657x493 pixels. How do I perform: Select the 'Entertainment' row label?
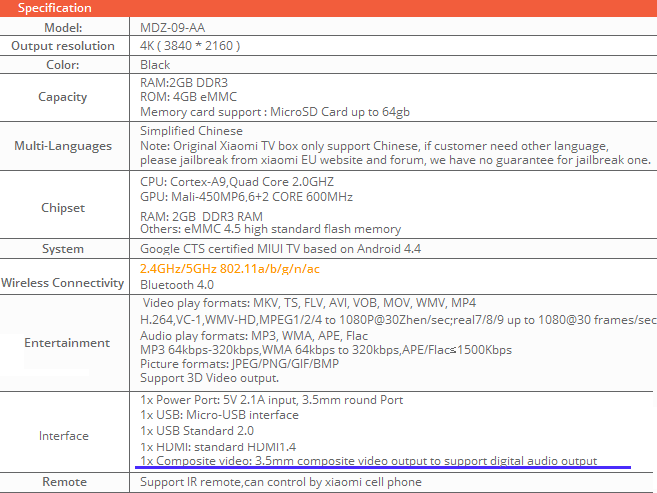click(x=67, y=343)
